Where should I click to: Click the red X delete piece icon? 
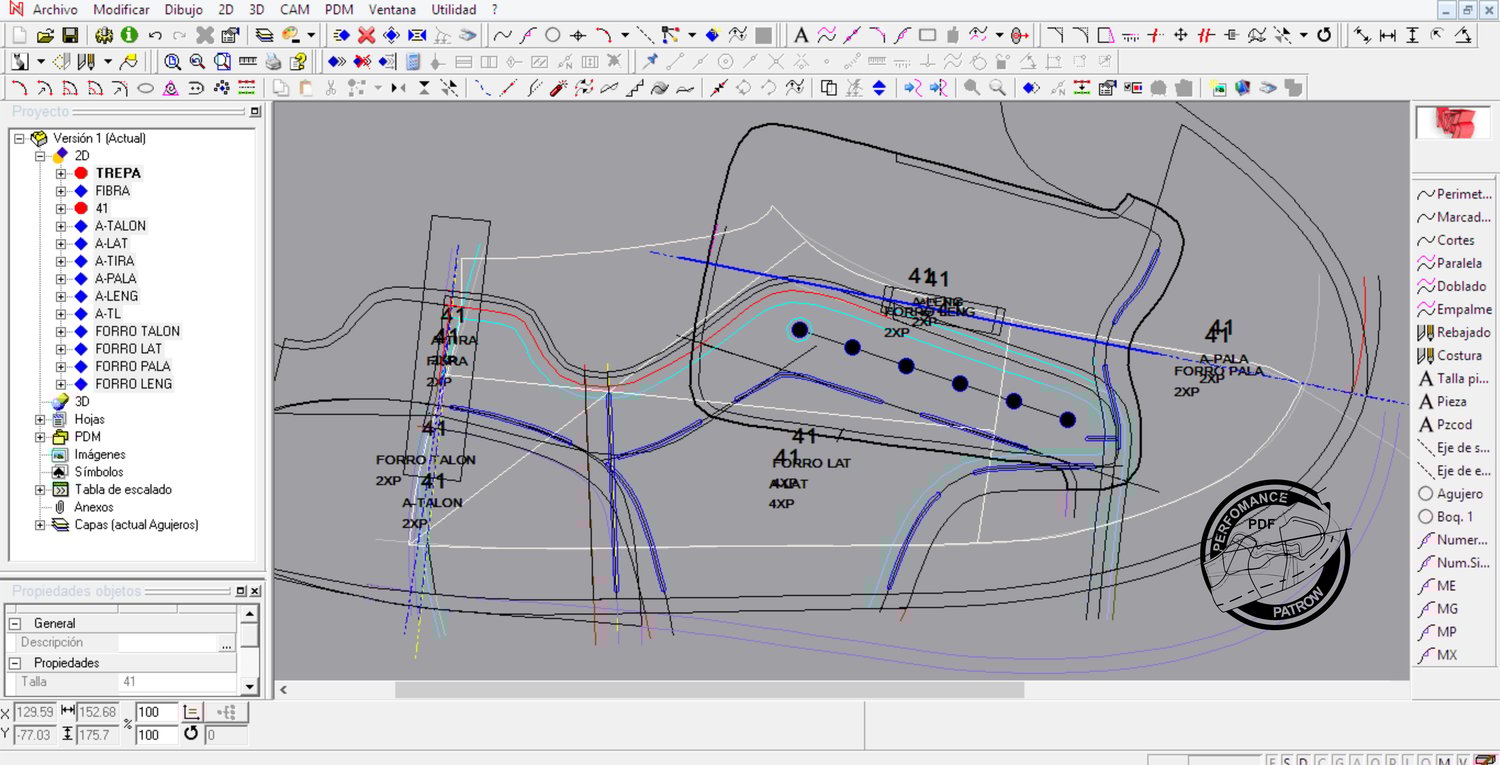coord(366,35)
